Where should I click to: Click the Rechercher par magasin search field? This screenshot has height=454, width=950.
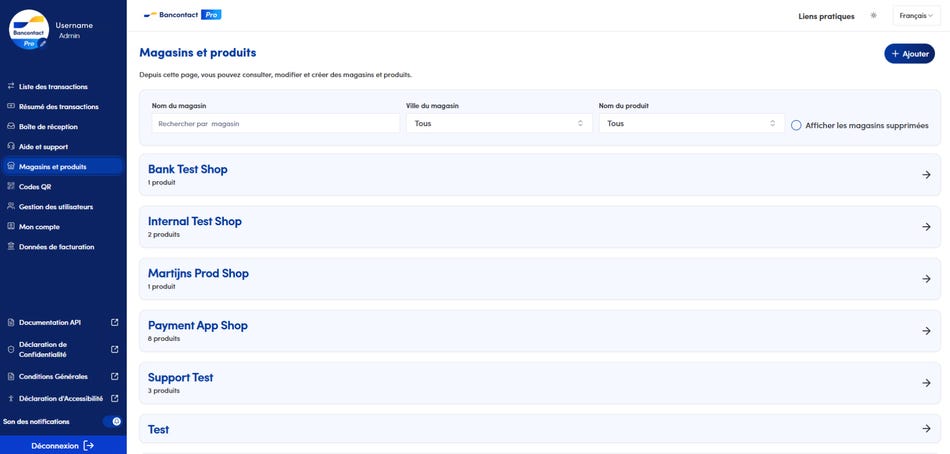(x=275, y=123)
